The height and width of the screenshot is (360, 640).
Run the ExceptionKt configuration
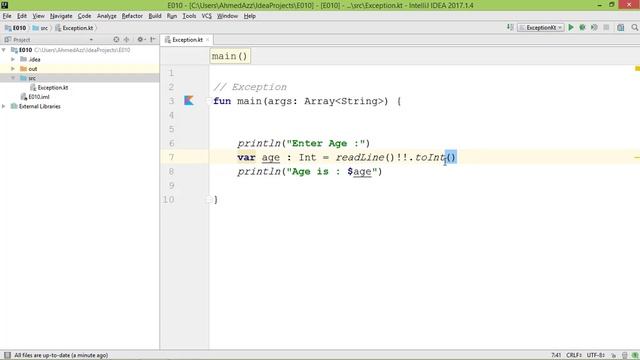pyautogui.click(x=571, y=27)
